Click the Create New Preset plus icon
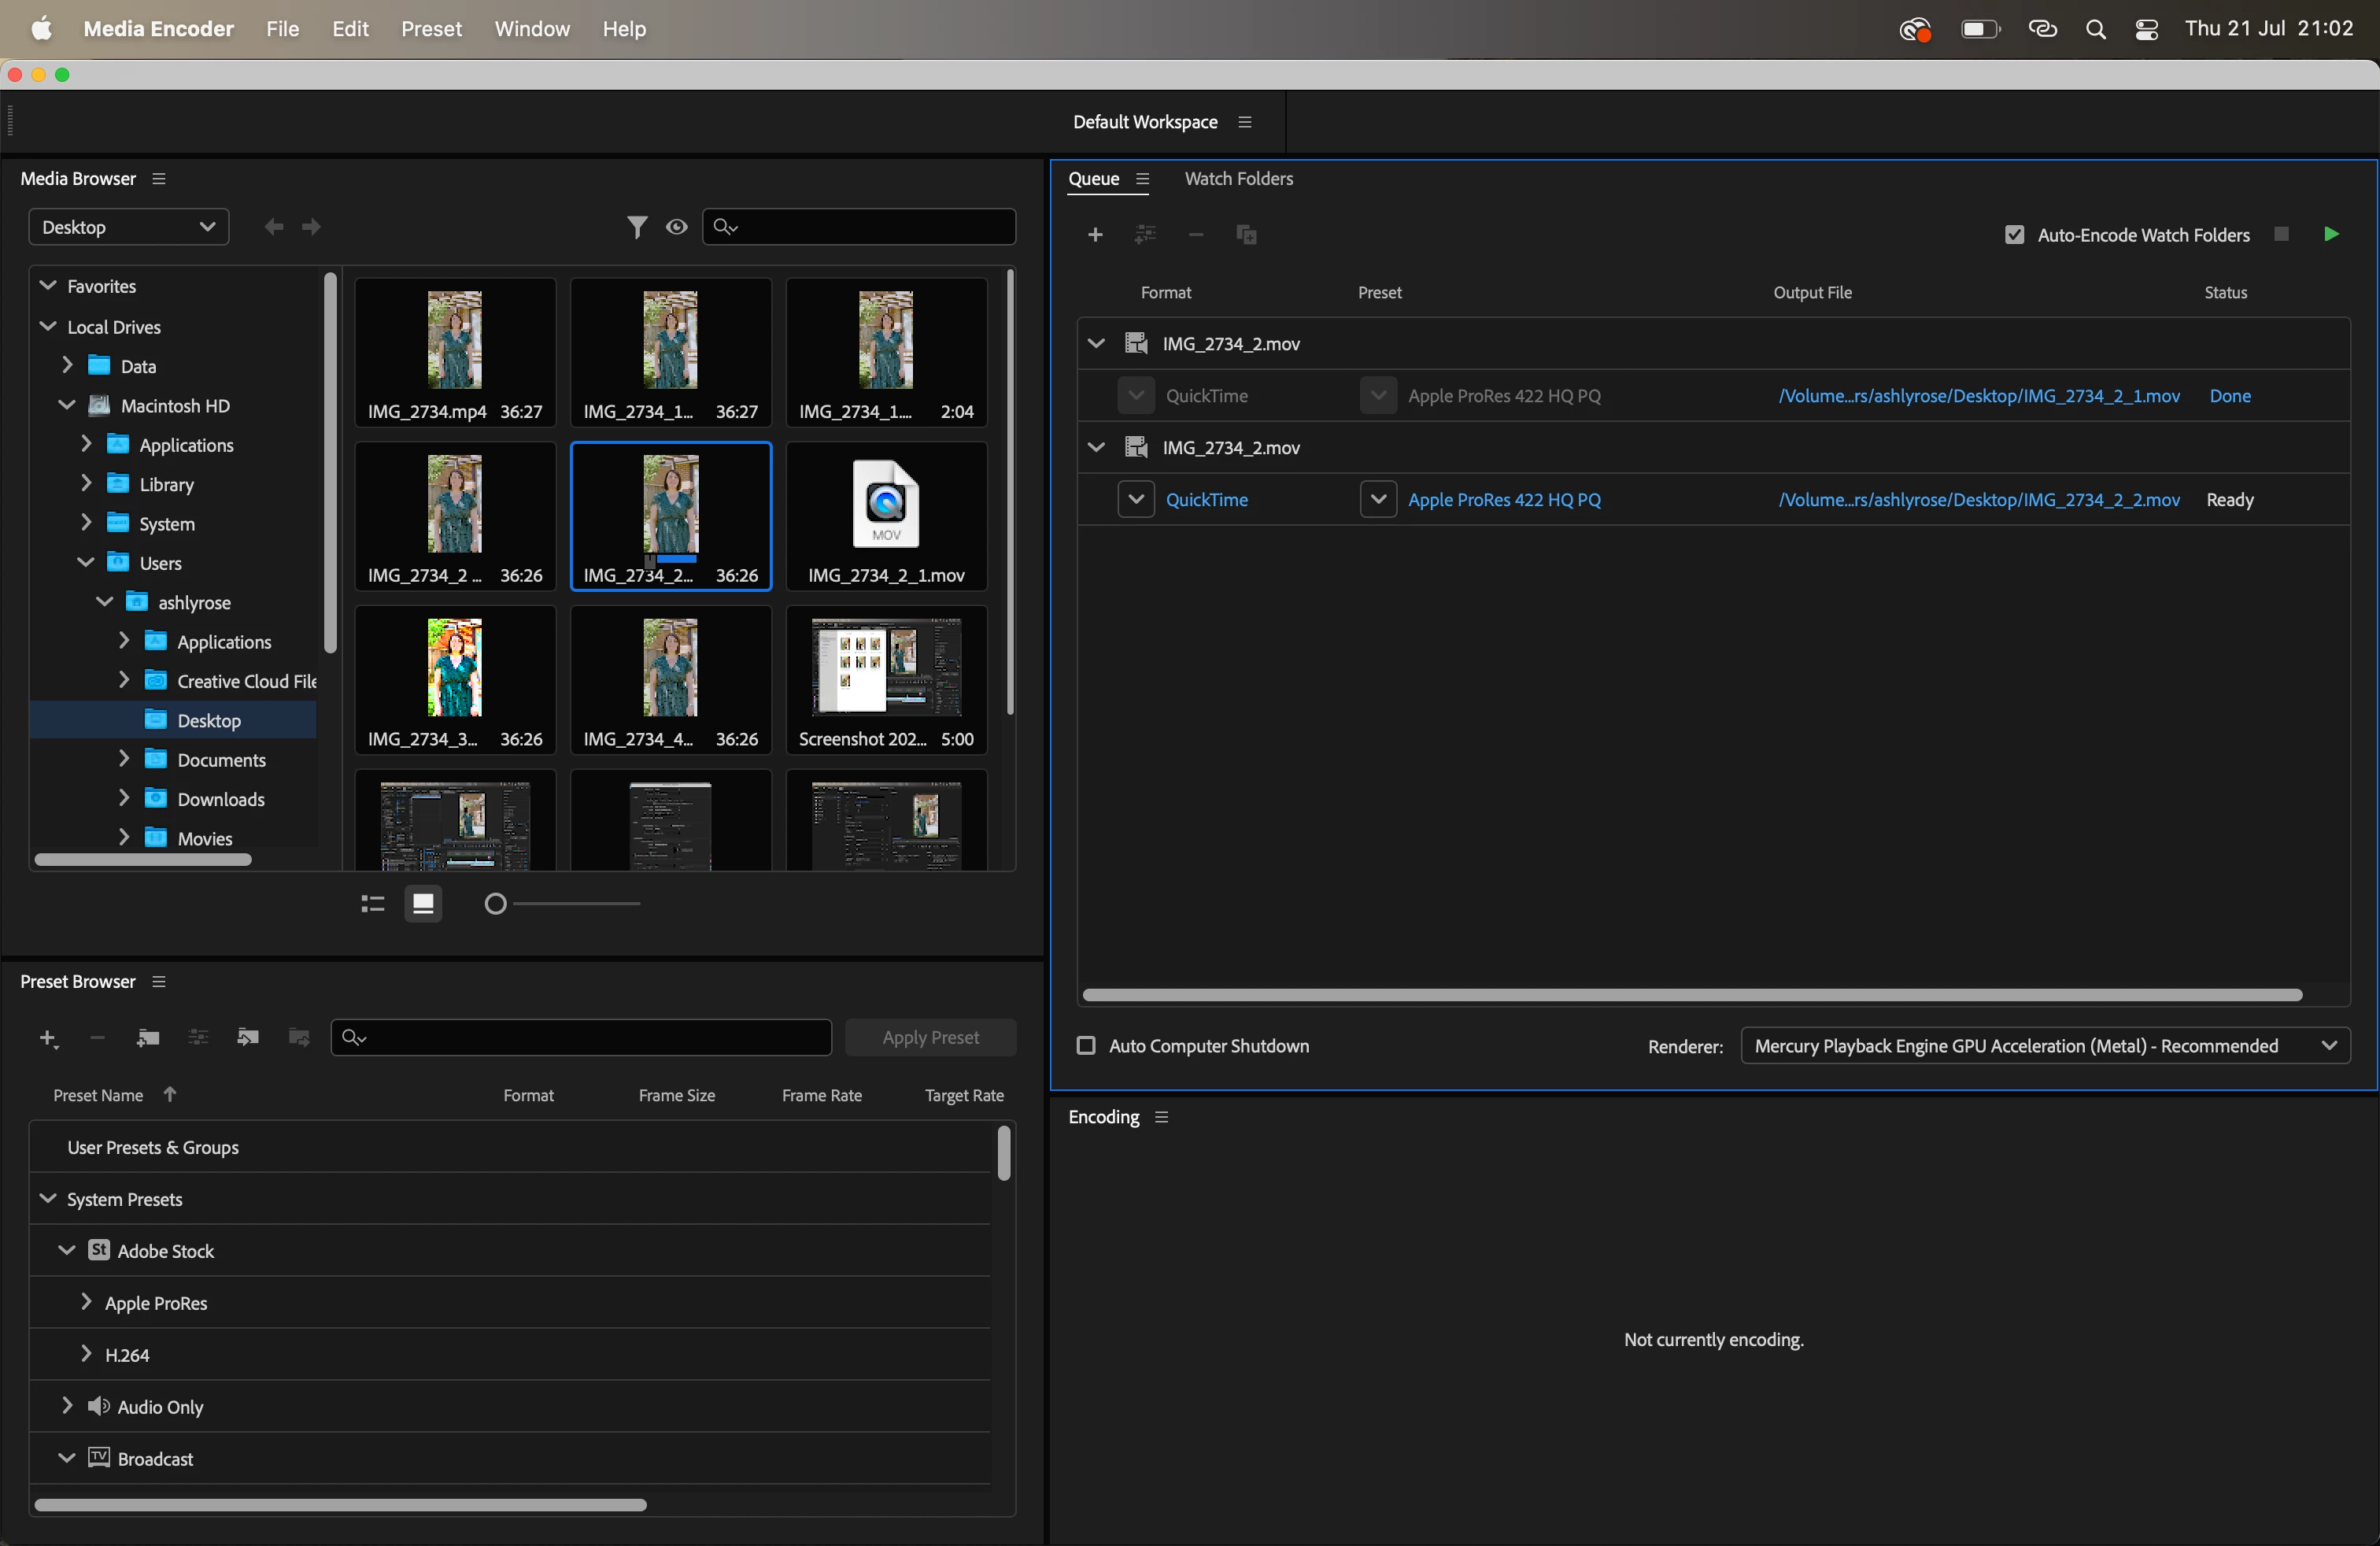The width and height of the screenshot is (2380, 1546). 47,1038
